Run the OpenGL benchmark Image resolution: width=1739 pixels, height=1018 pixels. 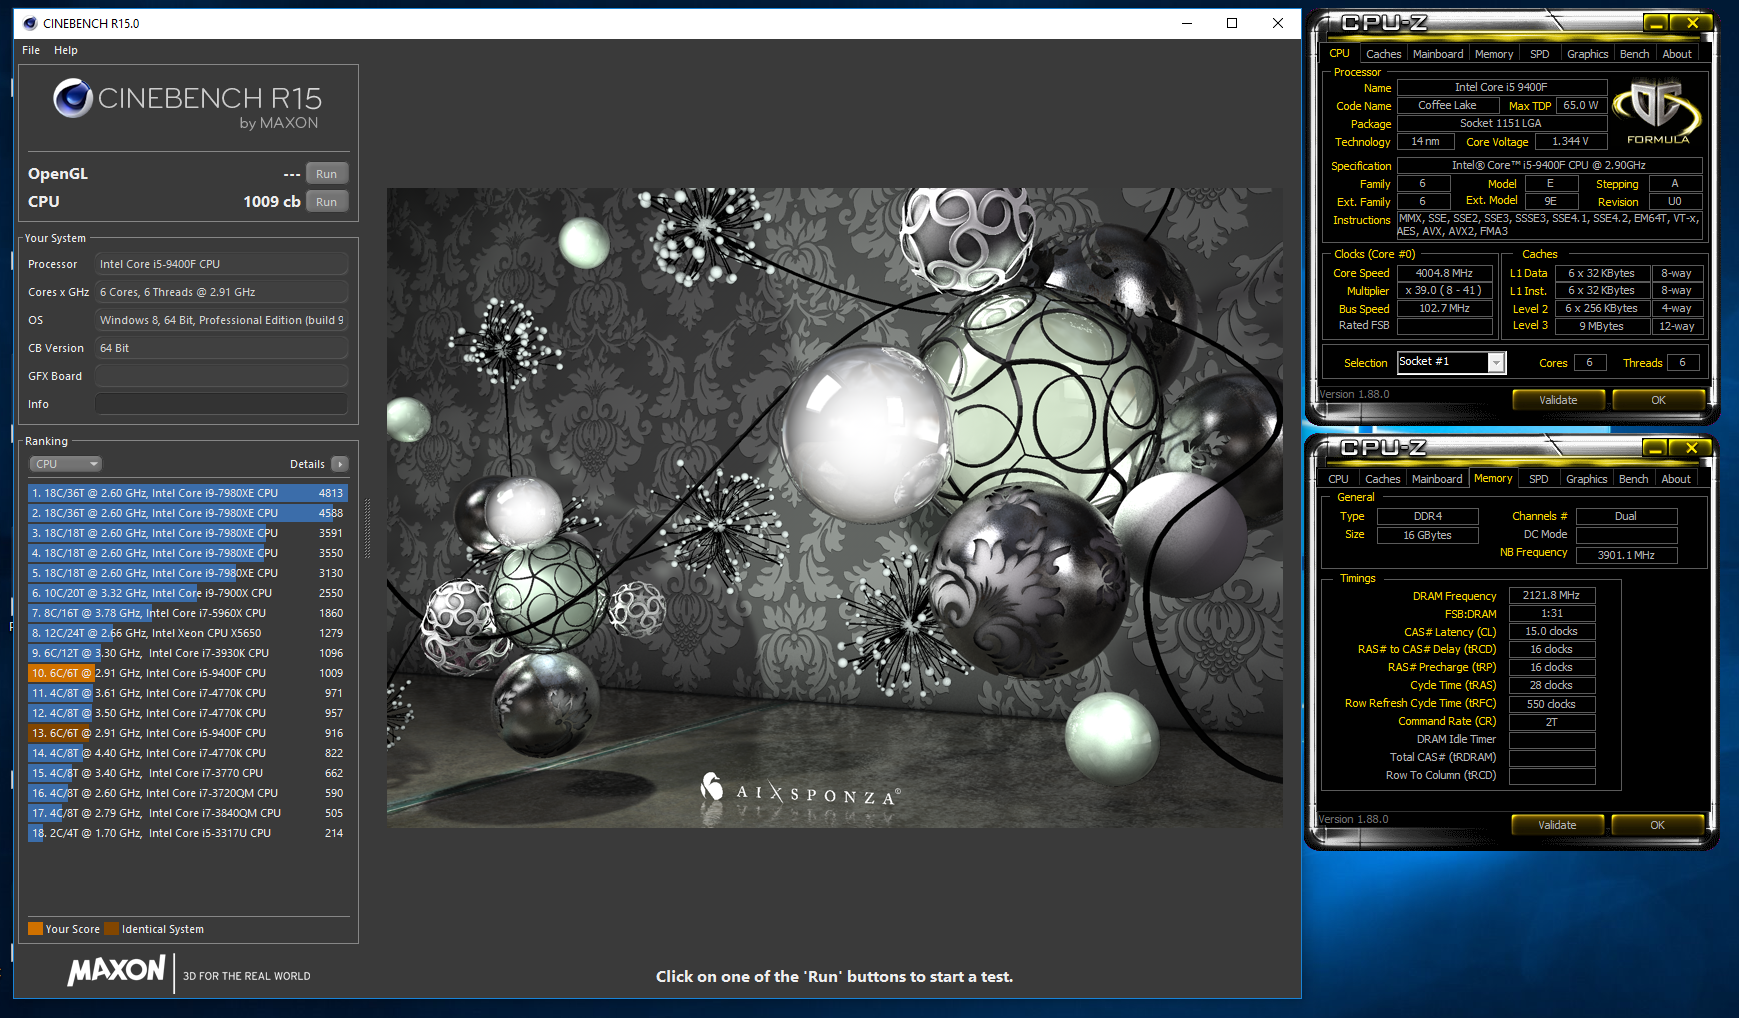pyautogui.click(x=327, y=174)
